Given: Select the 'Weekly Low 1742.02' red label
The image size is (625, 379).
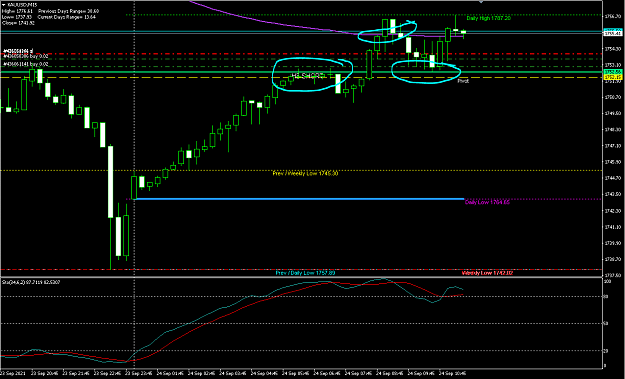Looking at the screenshot, I should pos(487,273).
